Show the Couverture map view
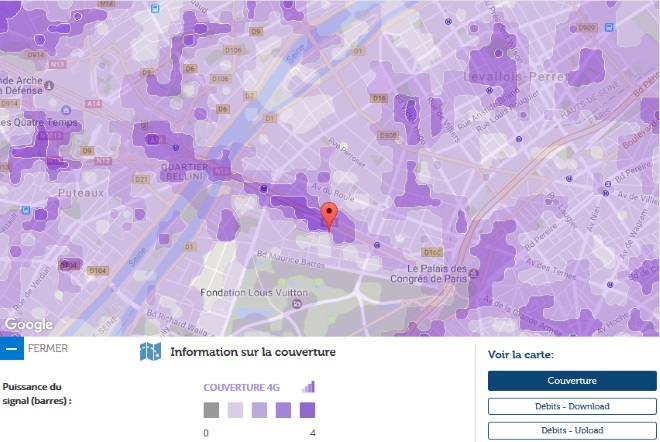 click(572, 381)
